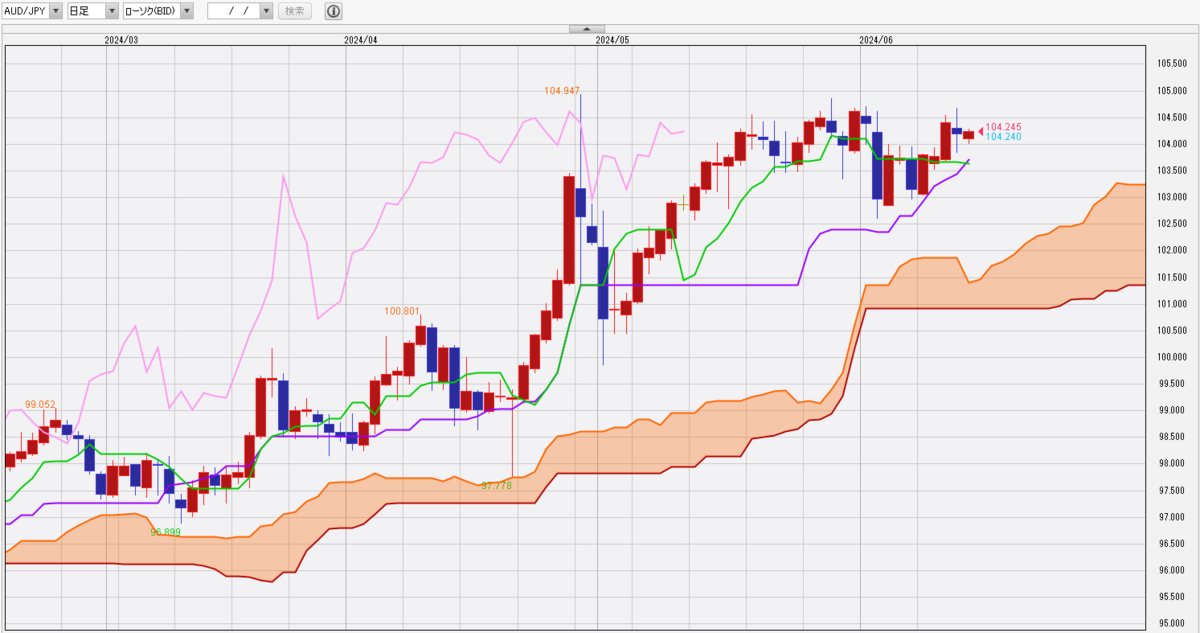Open the AUD/JPY currency pair dropdown

point(54,11)
